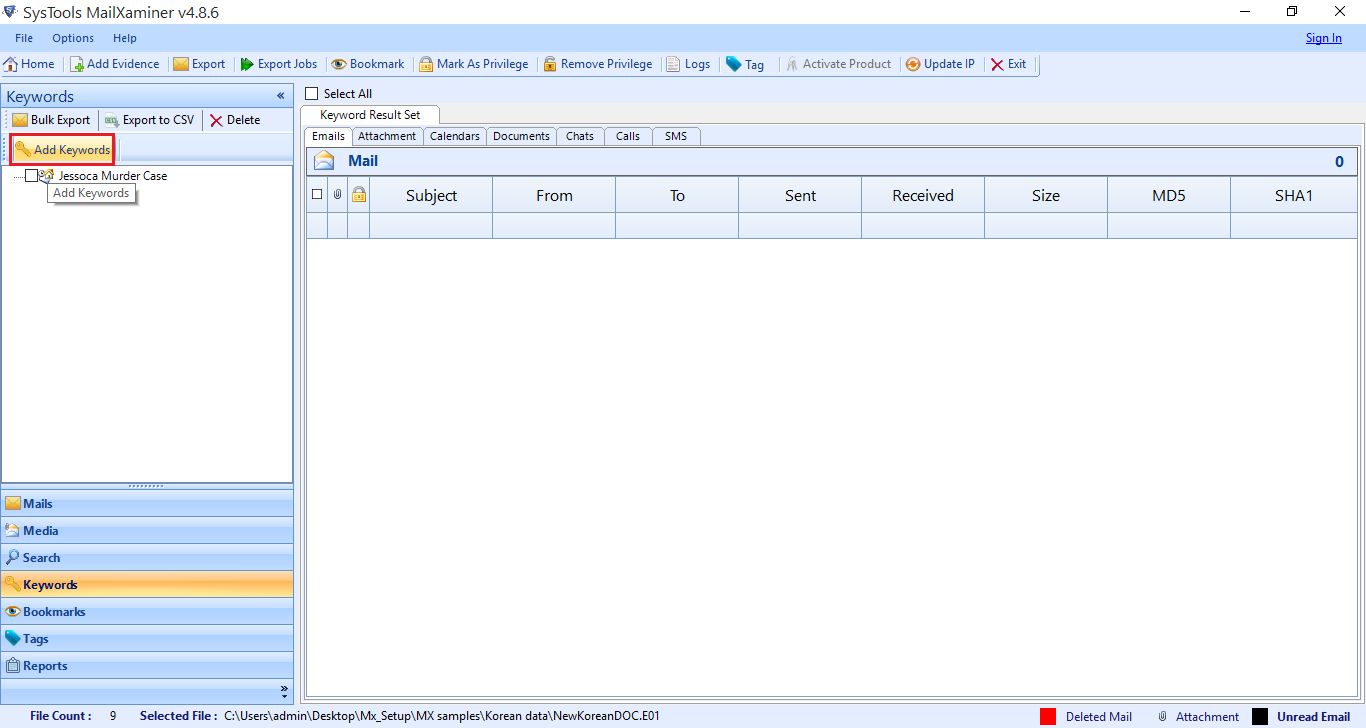Collapse the Keywords panel with double chevron

tap(281, 96)
